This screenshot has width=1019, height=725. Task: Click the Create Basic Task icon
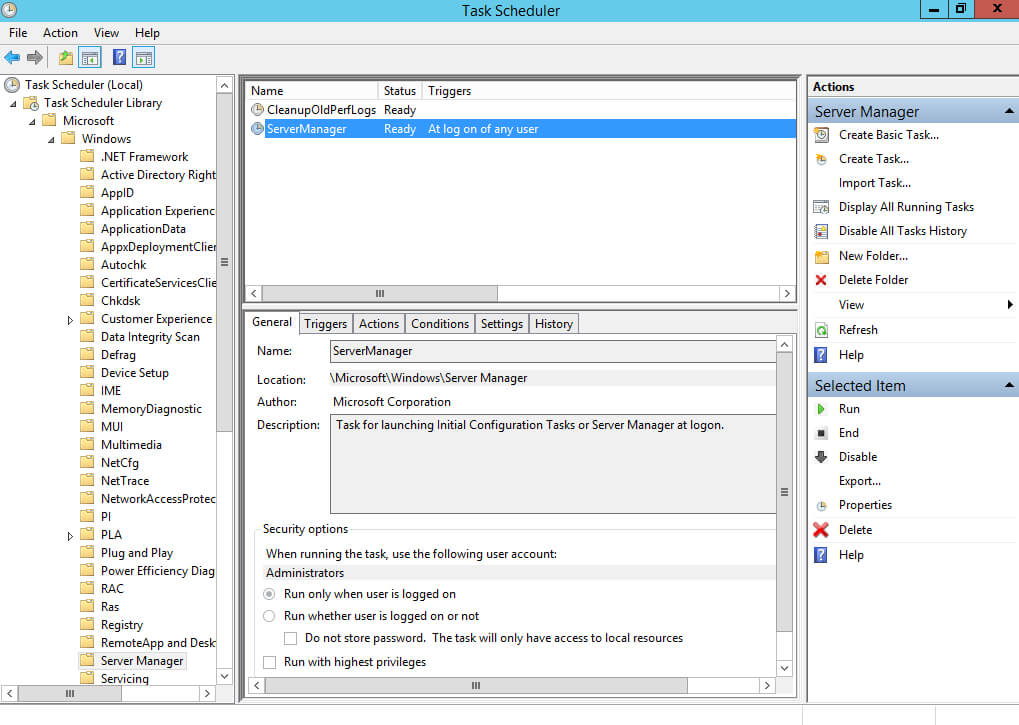[821, 135]
